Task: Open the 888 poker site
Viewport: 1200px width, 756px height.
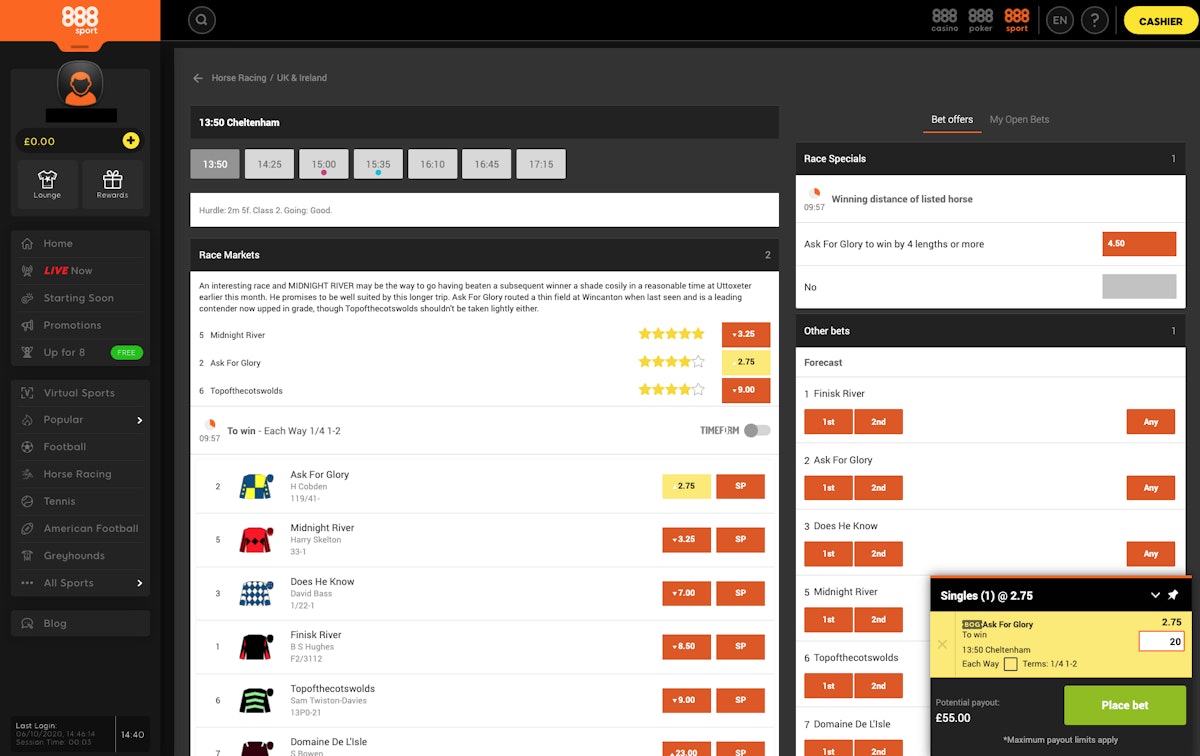Action: click(x=981, y=19)
